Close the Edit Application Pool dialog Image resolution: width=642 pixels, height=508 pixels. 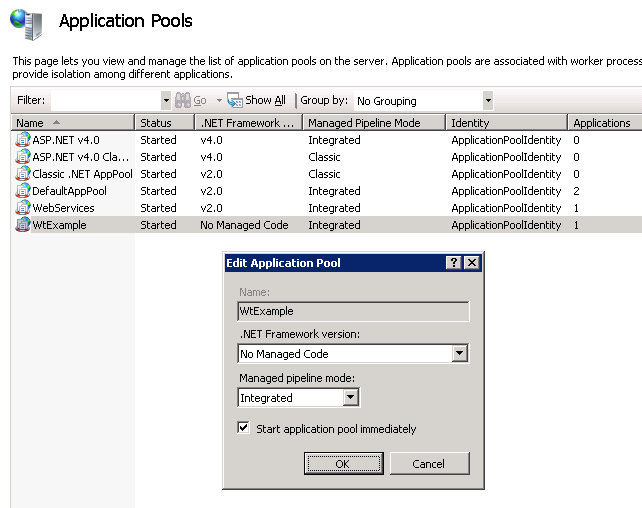[472, 263]
